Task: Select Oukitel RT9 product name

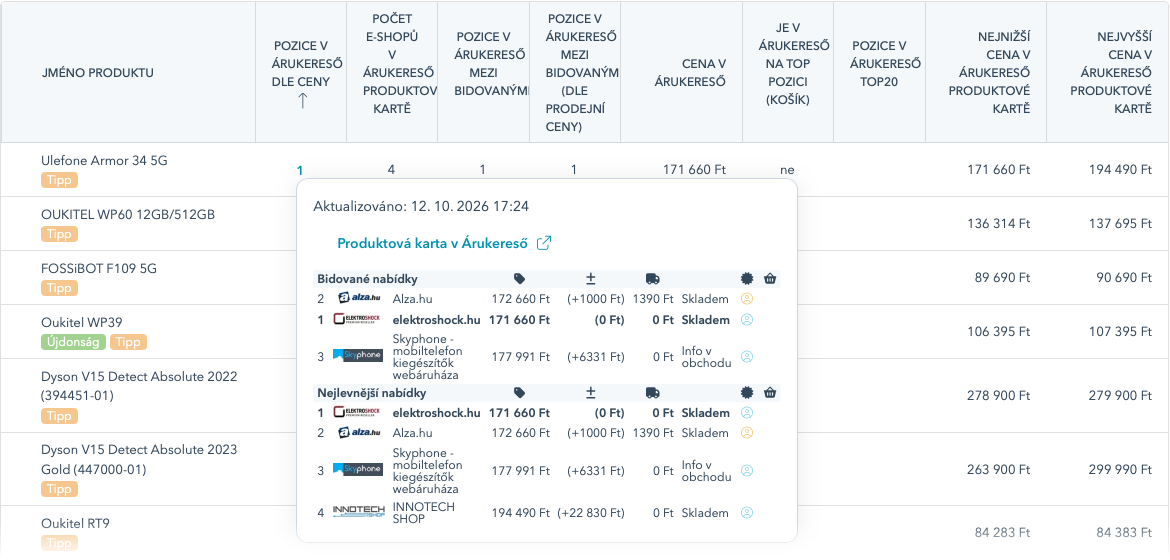Action: click(x=75, y=523)
